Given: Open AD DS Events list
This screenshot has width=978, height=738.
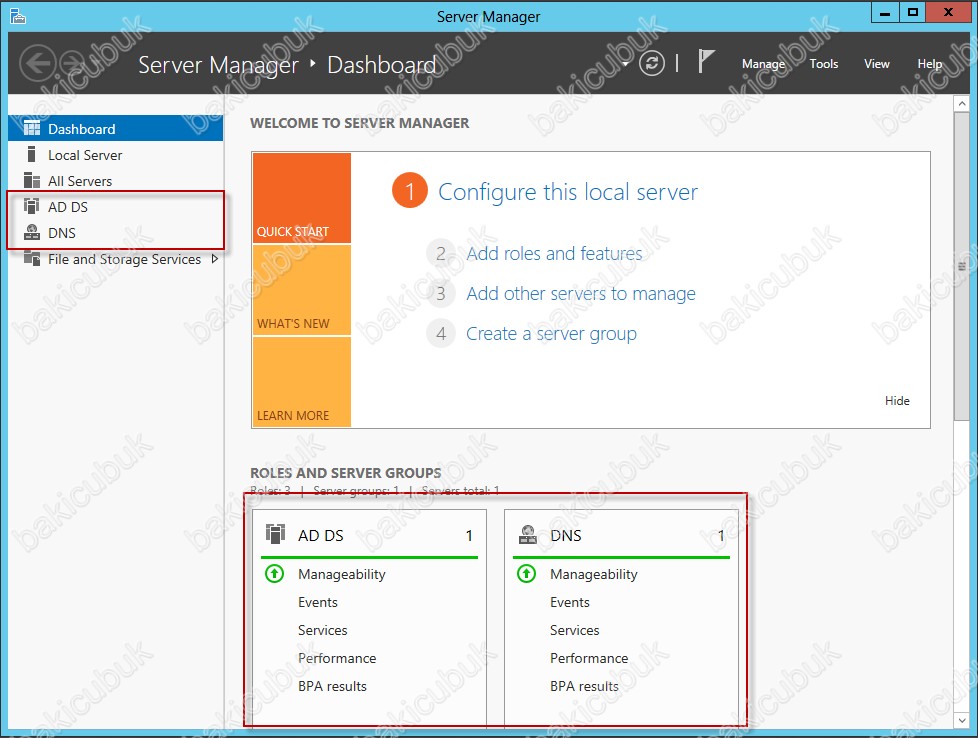Looking at the screenshot, I should [317, 602].
